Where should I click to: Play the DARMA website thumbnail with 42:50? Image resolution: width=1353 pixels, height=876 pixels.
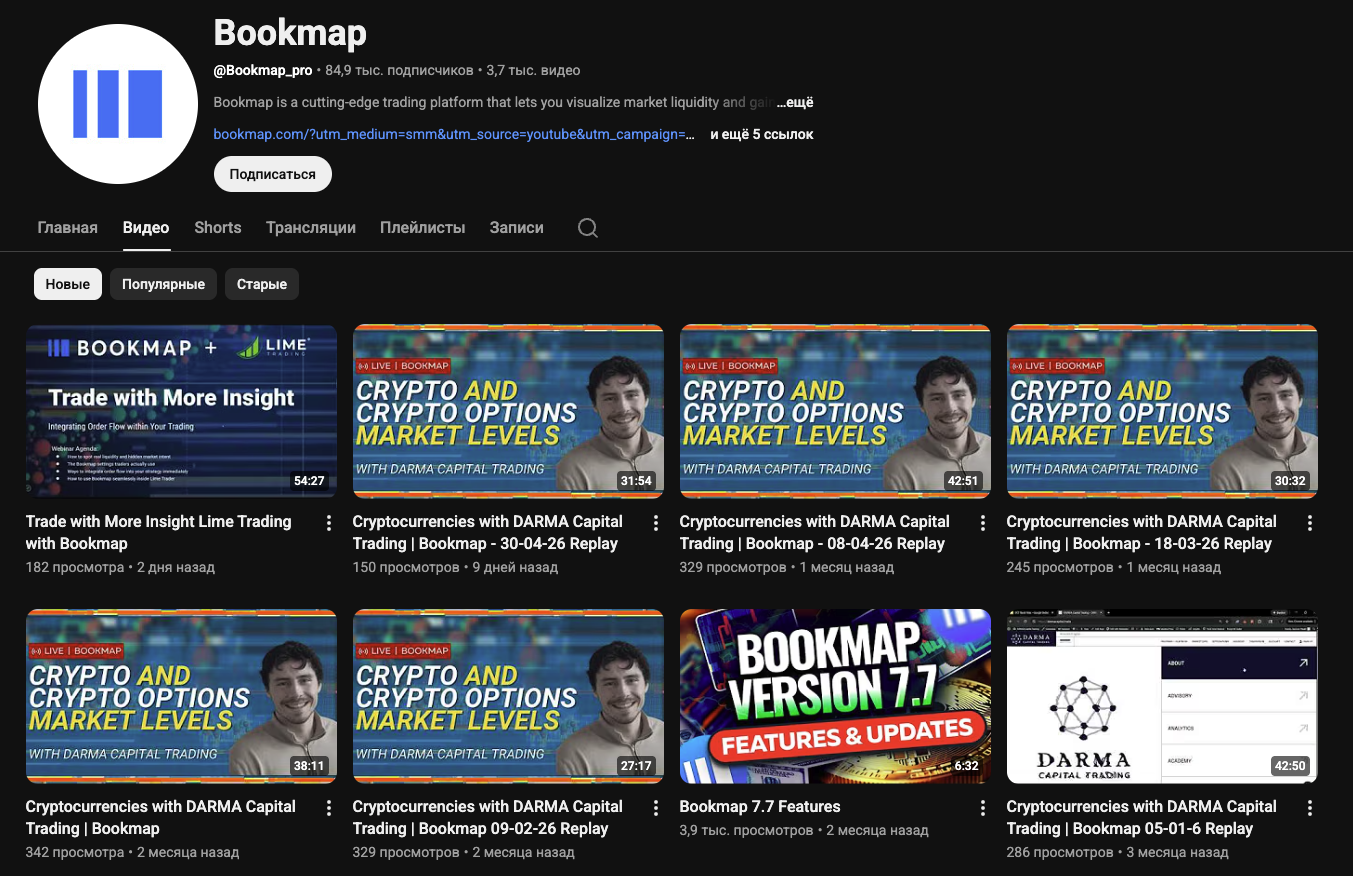pos(1162,696)
